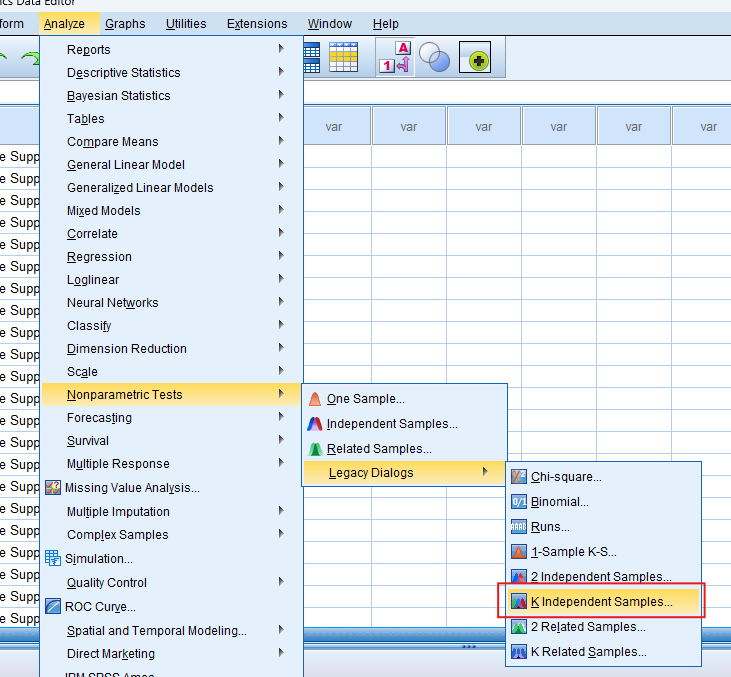
Task: Choose K Independent Samples test
Action: coord(601,602)
